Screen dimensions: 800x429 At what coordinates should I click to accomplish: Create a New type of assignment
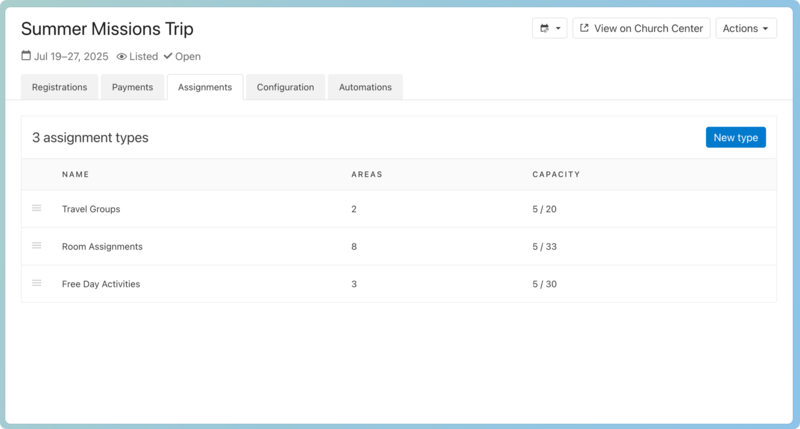[x=735, y=137]
